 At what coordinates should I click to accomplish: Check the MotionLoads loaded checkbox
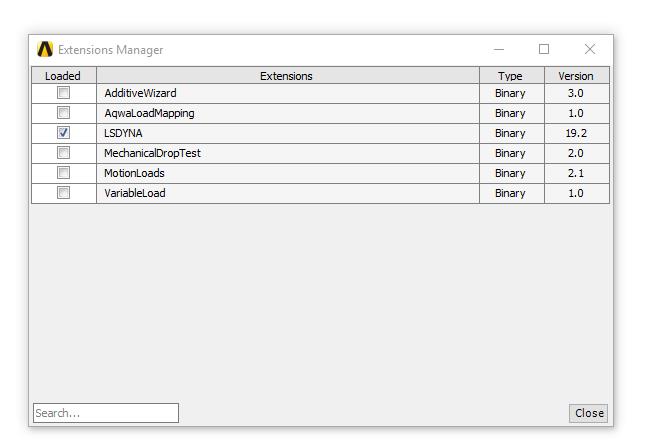click(64, 173)
